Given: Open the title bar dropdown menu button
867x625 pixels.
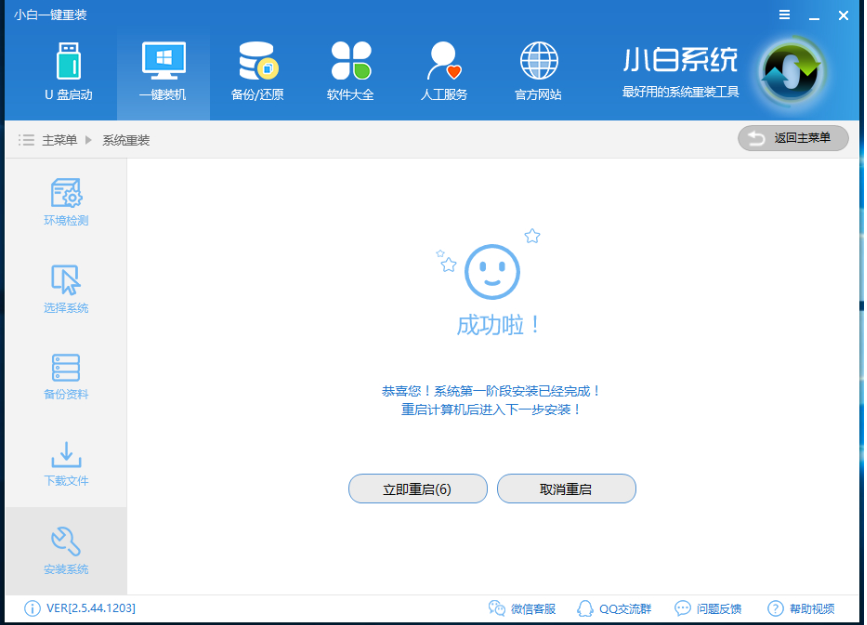Looking at the screenshot, I should [783, 14].
